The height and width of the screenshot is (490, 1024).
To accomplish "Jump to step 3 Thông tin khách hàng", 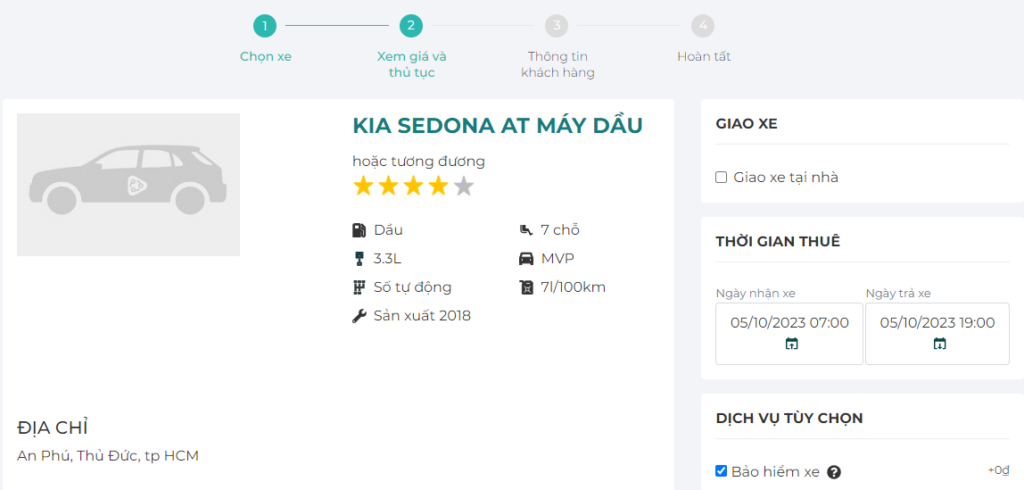I will tap(557, 26).
